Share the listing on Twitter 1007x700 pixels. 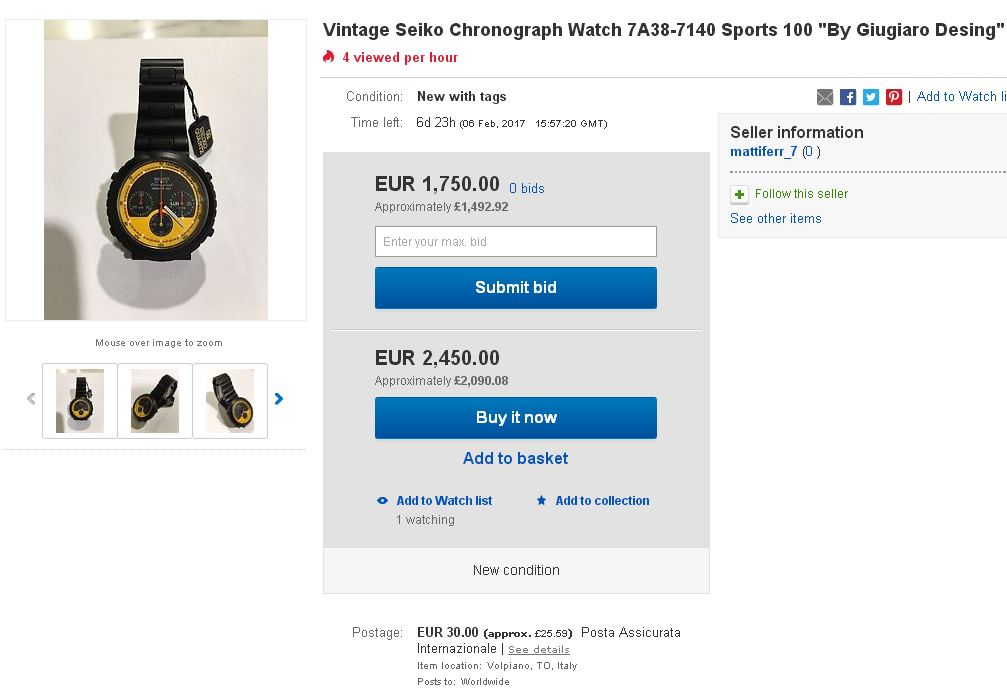tap(871, 97)
